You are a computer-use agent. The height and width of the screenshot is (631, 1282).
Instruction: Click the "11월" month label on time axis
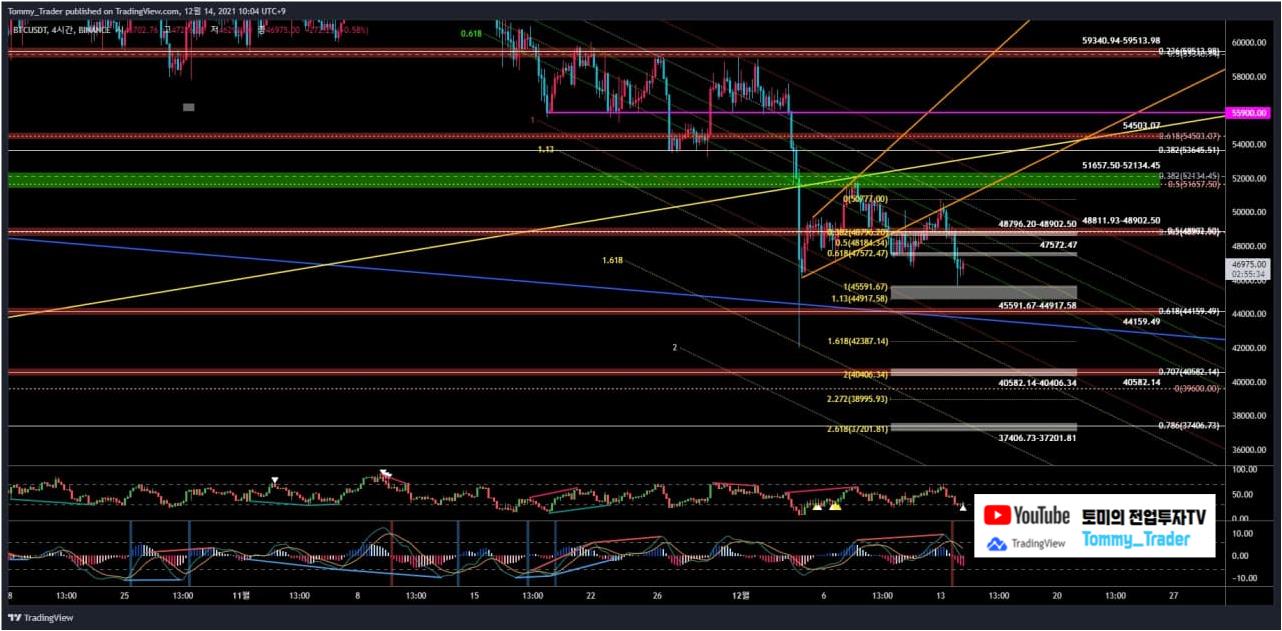[243, 594]
